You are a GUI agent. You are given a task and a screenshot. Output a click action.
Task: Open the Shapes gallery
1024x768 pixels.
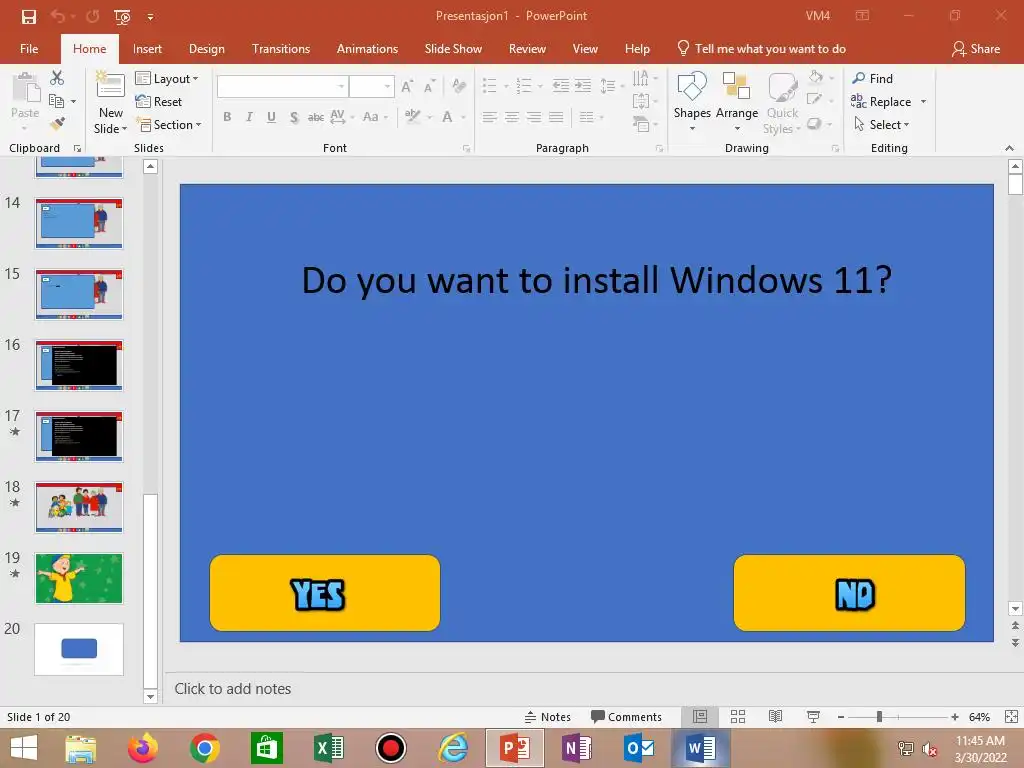[692, 101]
